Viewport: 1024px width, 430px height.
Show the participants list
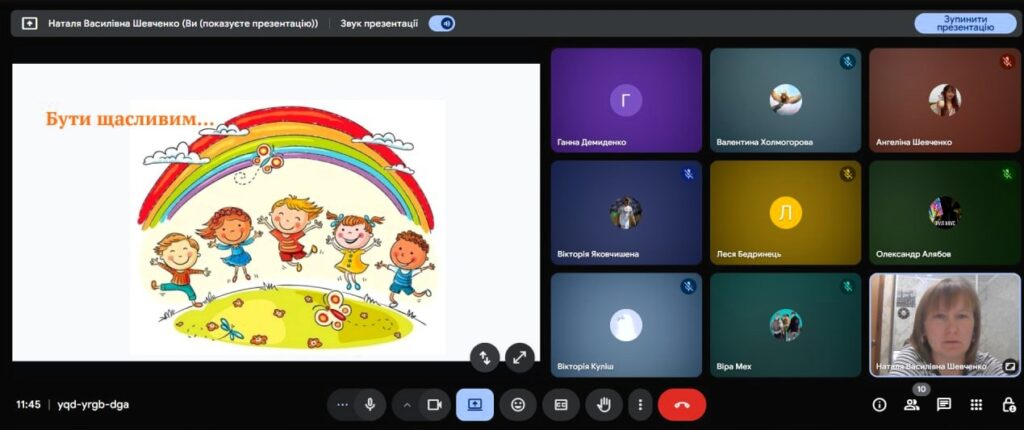click(x=911, y=404)
